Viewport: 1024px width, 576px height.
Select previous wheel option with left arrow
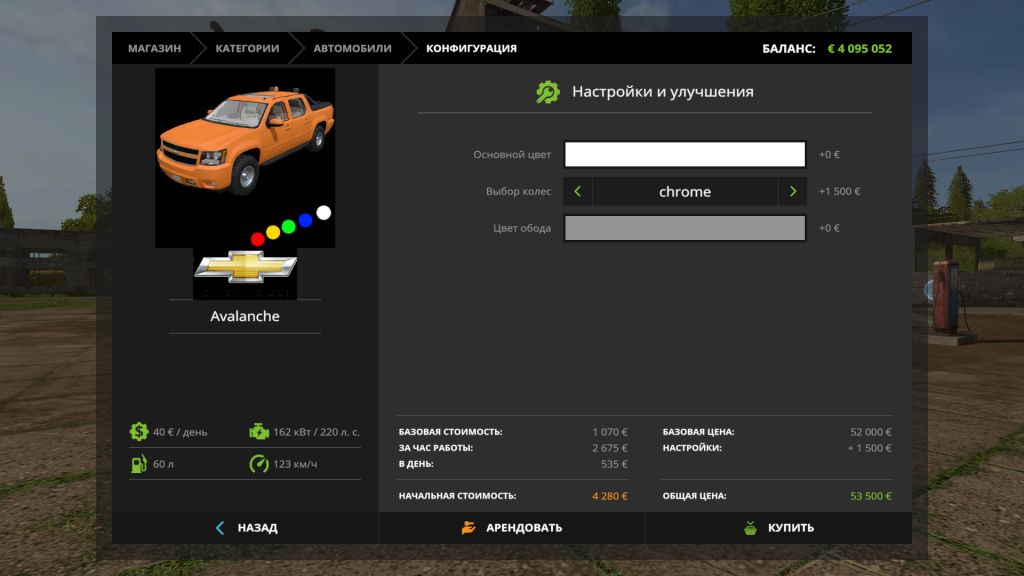point(578,191)
